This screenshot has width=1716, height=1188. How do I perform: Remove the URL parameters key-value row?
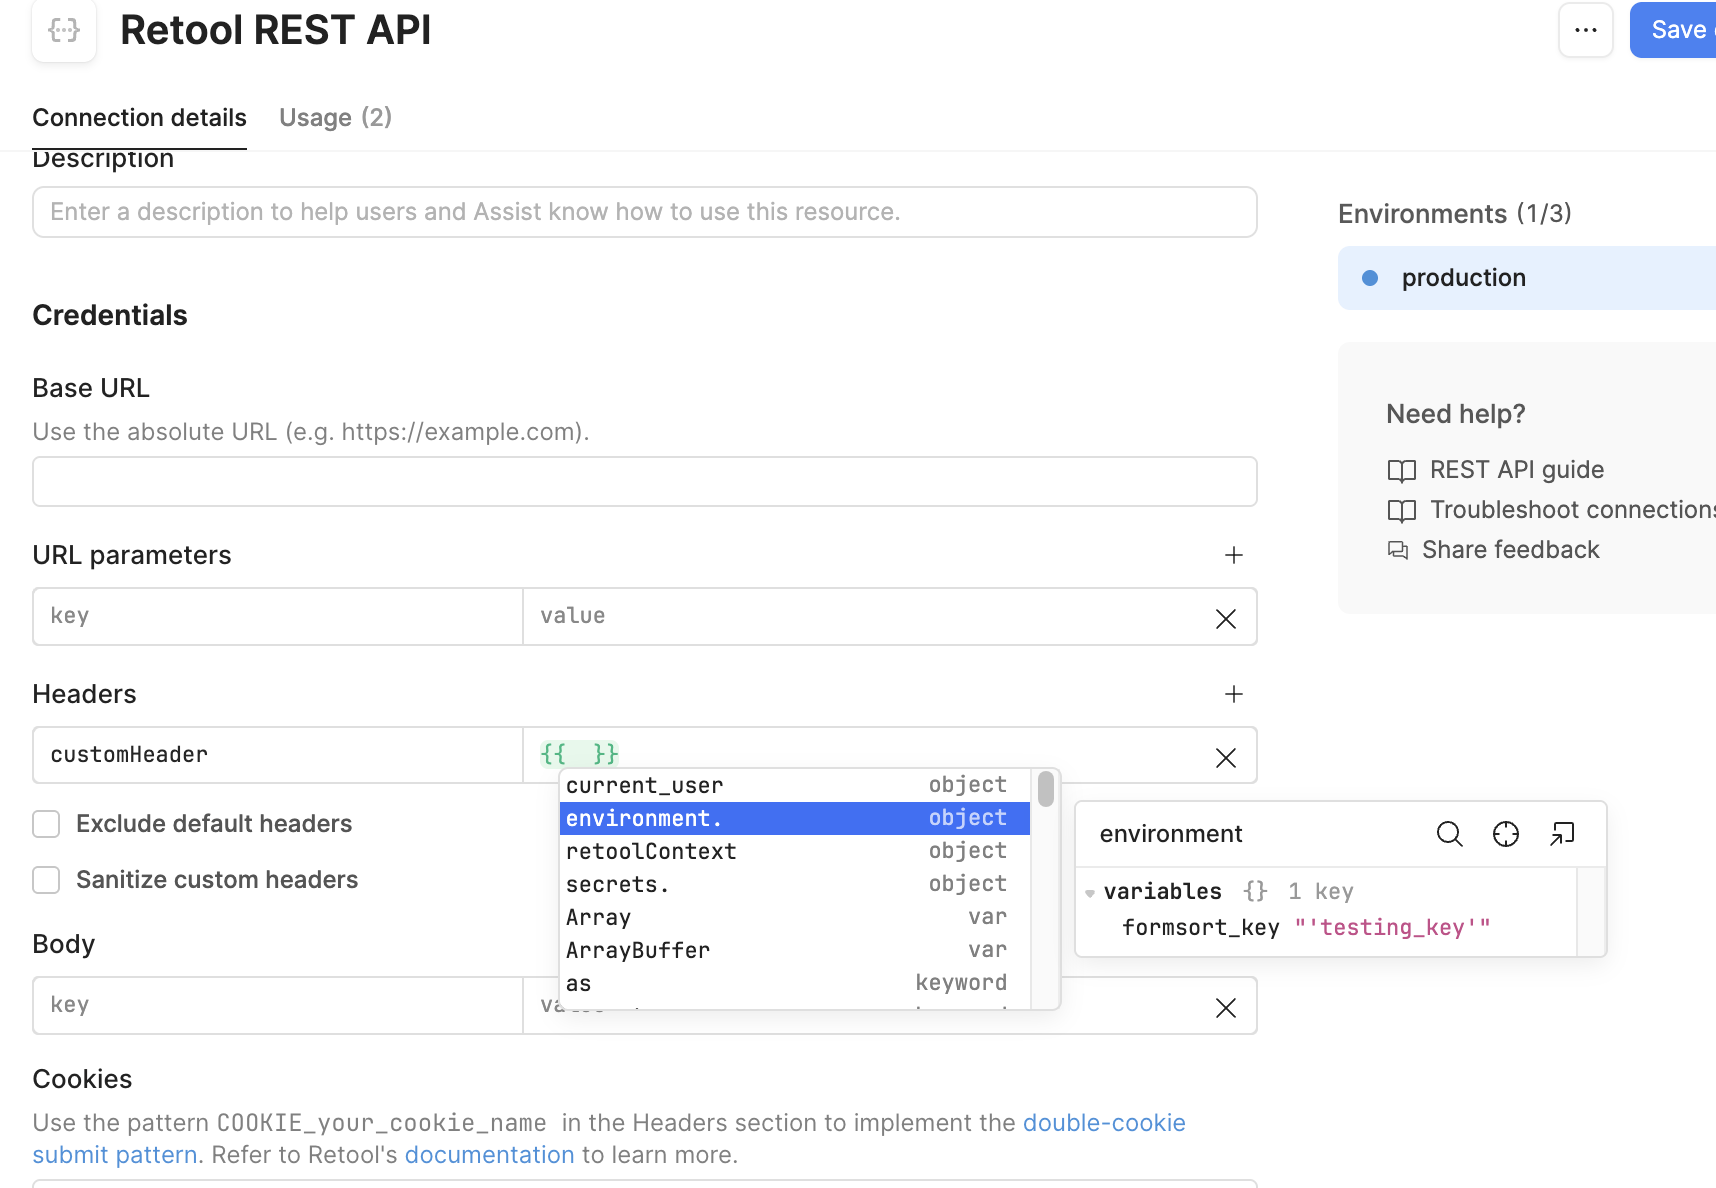coord(1226,619)
